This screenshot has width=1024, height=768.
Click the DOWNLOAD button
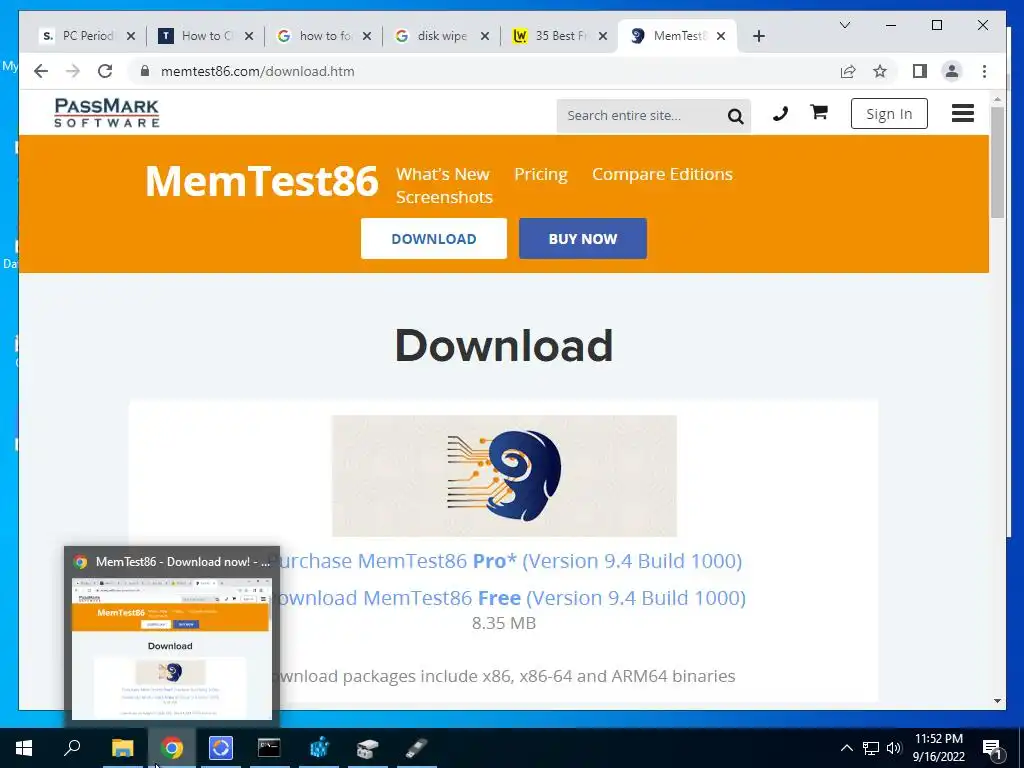434,238
